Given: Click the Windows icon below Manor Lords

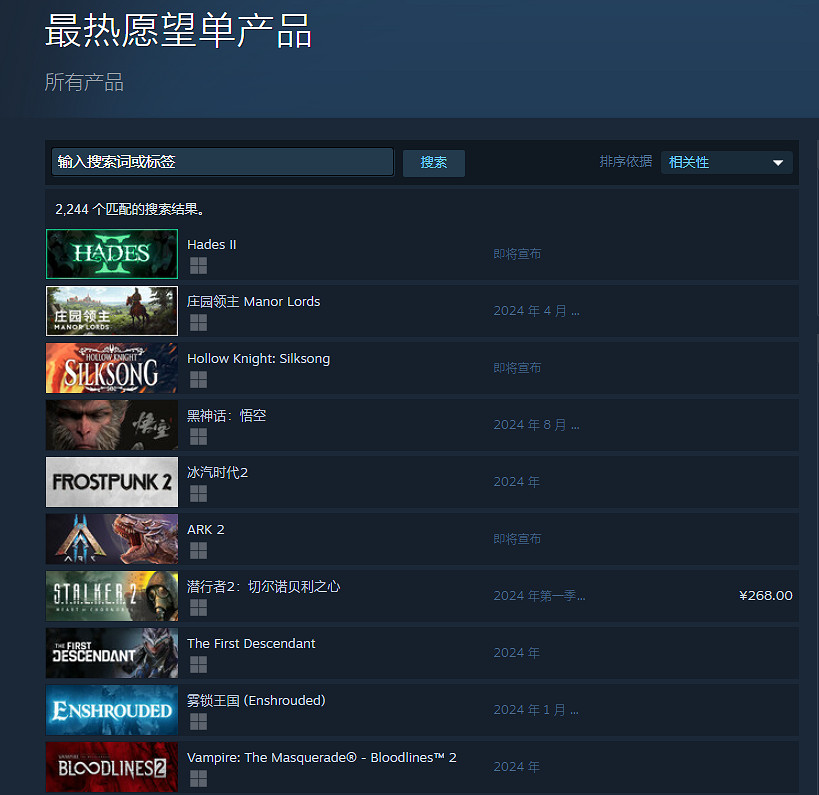Looking at the screenshot, I should pos(198,323).
